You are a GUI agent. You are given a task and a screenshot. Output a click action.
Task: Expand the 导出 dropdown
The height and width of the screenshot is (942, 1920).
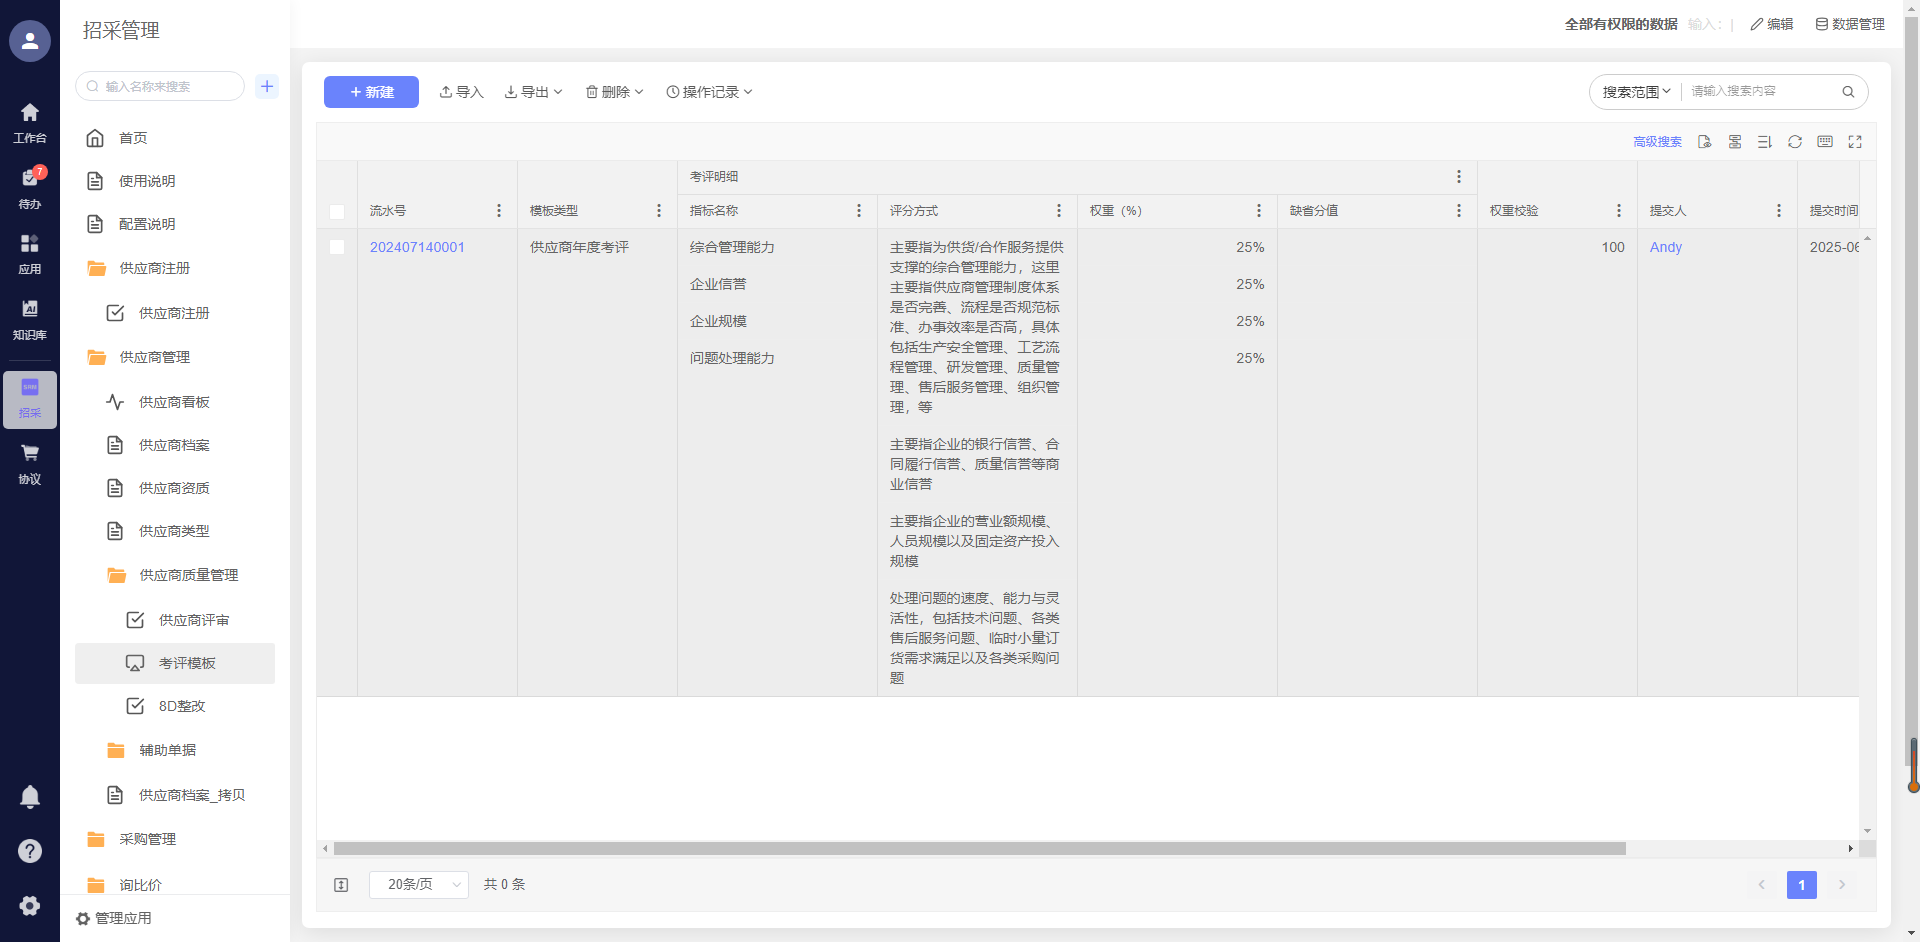pos(533,92)
